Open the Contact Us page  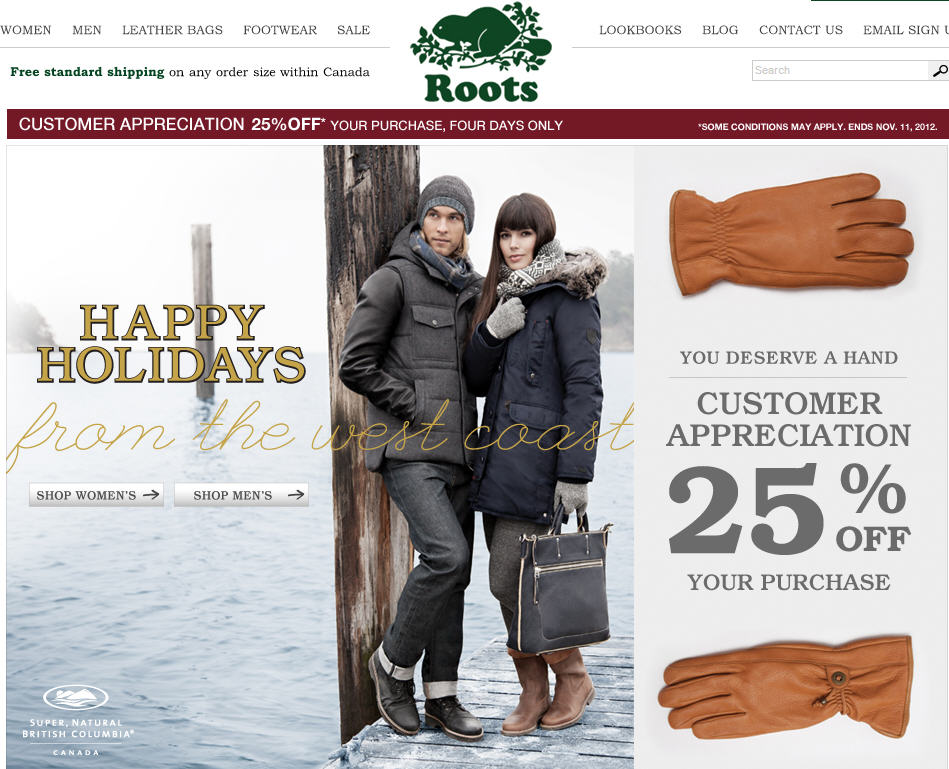[801, 30]
